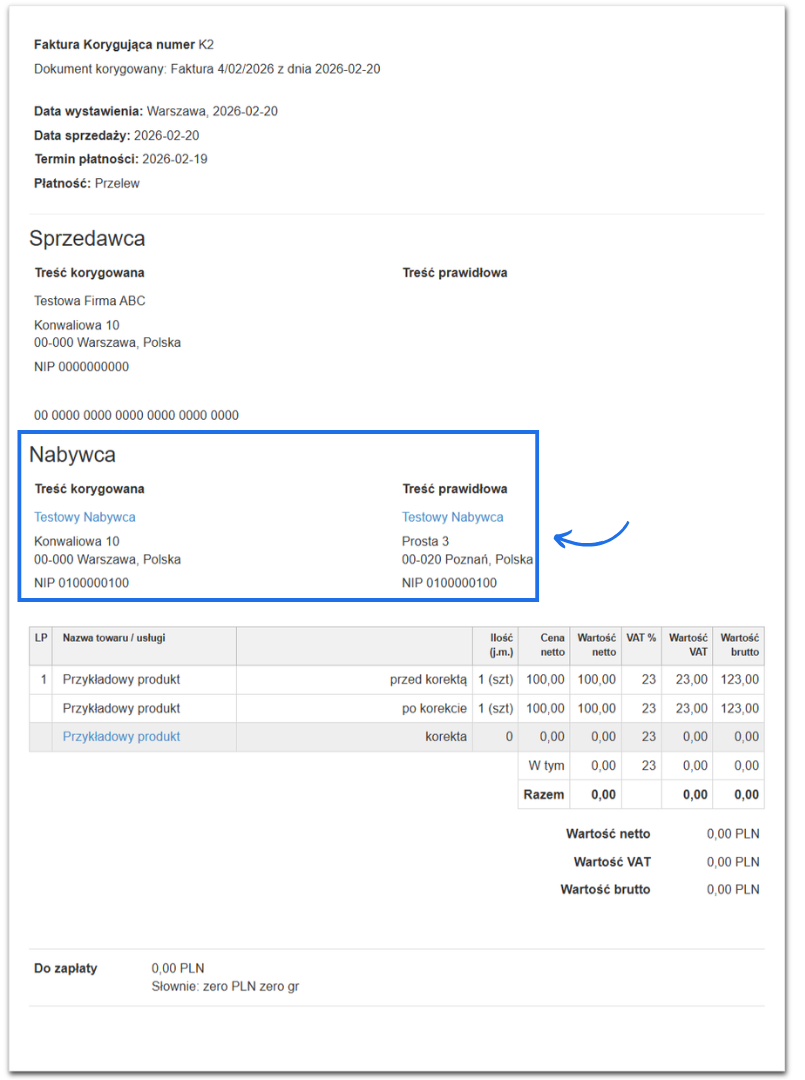Screen dimensions: 805x1080
Task: Click the Do zapłaty amount 0,00 PLN
Action: [178, 968]
